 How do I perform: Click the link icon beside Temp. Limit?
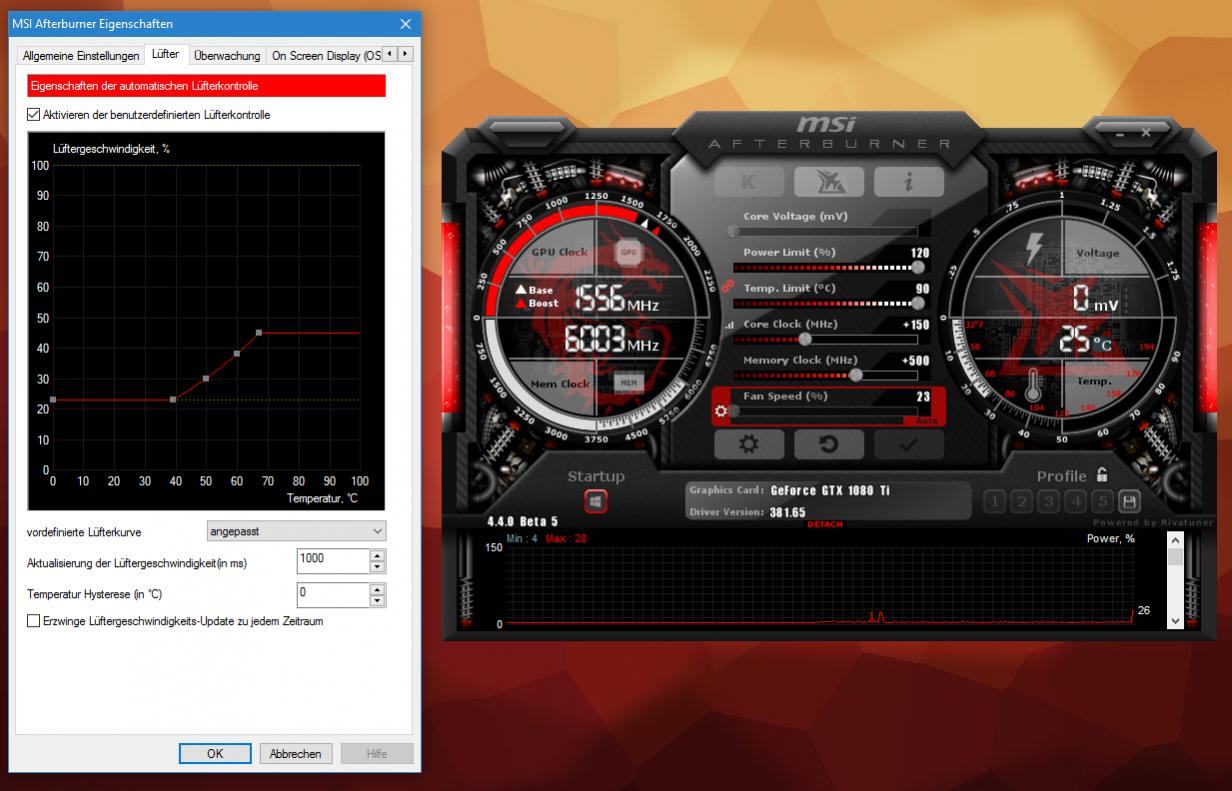tap(727, 288)
